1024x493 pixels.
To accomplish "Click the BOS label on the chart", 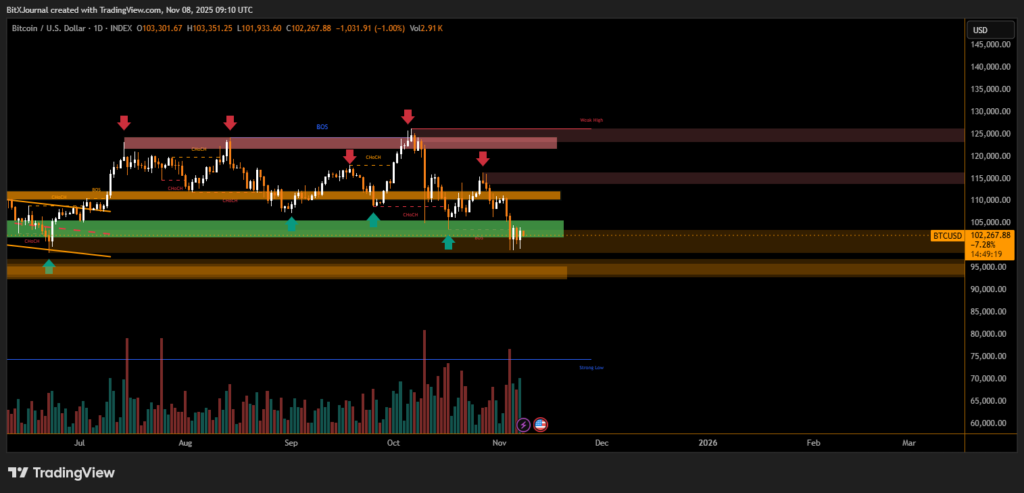I will pos(322,127).
